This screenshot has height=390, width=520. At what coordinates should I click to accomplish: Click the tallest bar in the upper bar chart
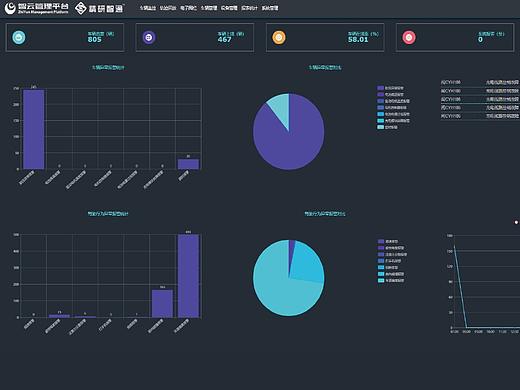(x=33, y=129)
